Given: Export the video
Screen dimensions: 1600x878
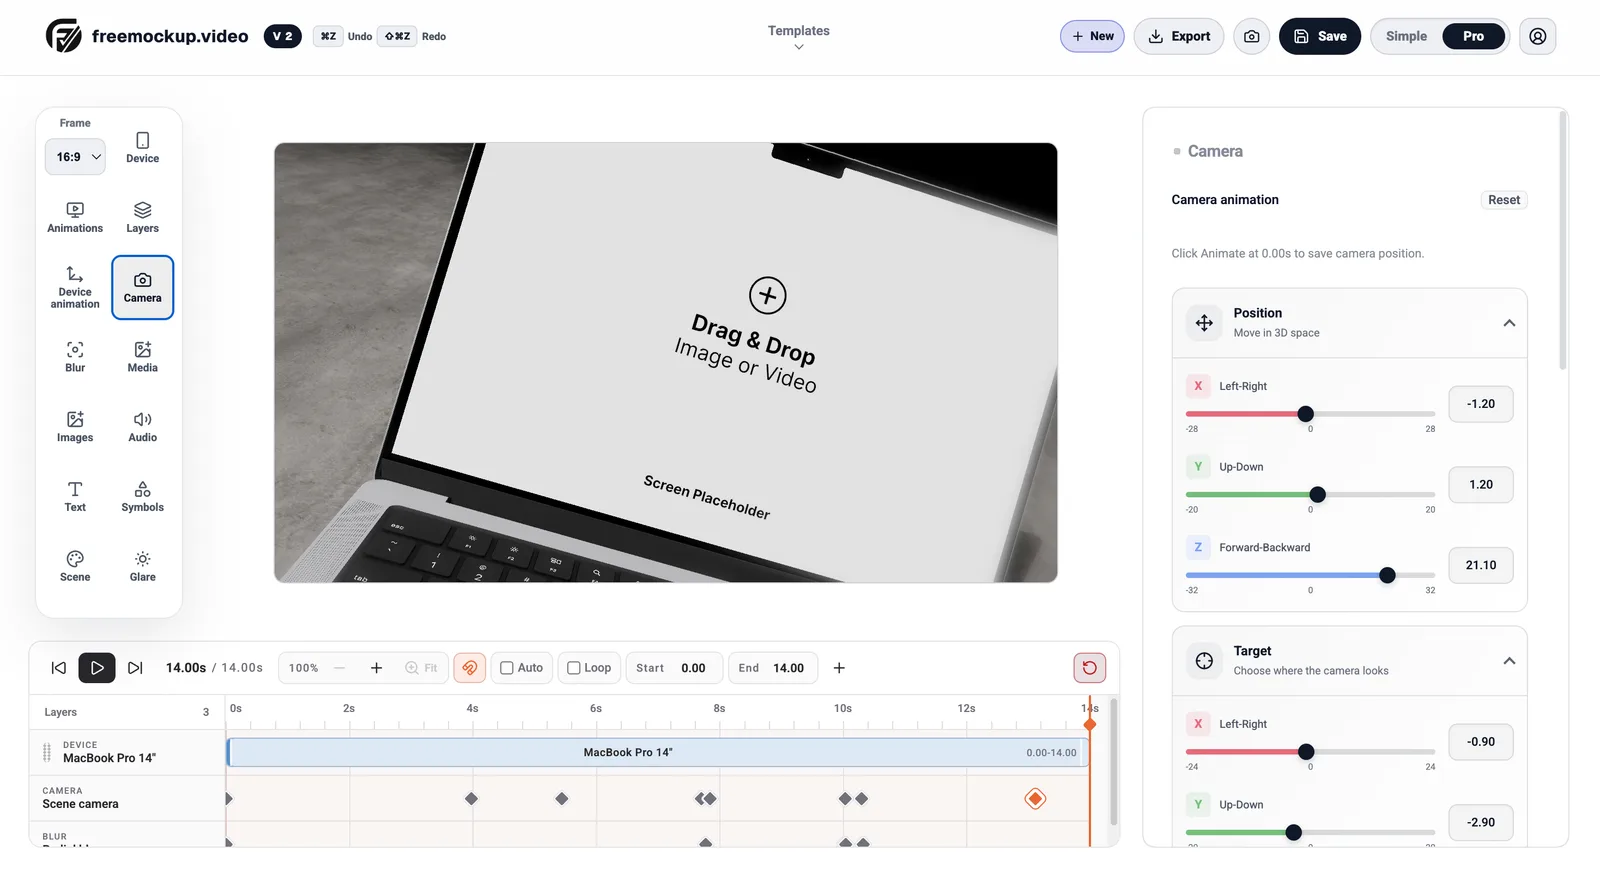Looking at the screenshot, I should point(1178,36).
